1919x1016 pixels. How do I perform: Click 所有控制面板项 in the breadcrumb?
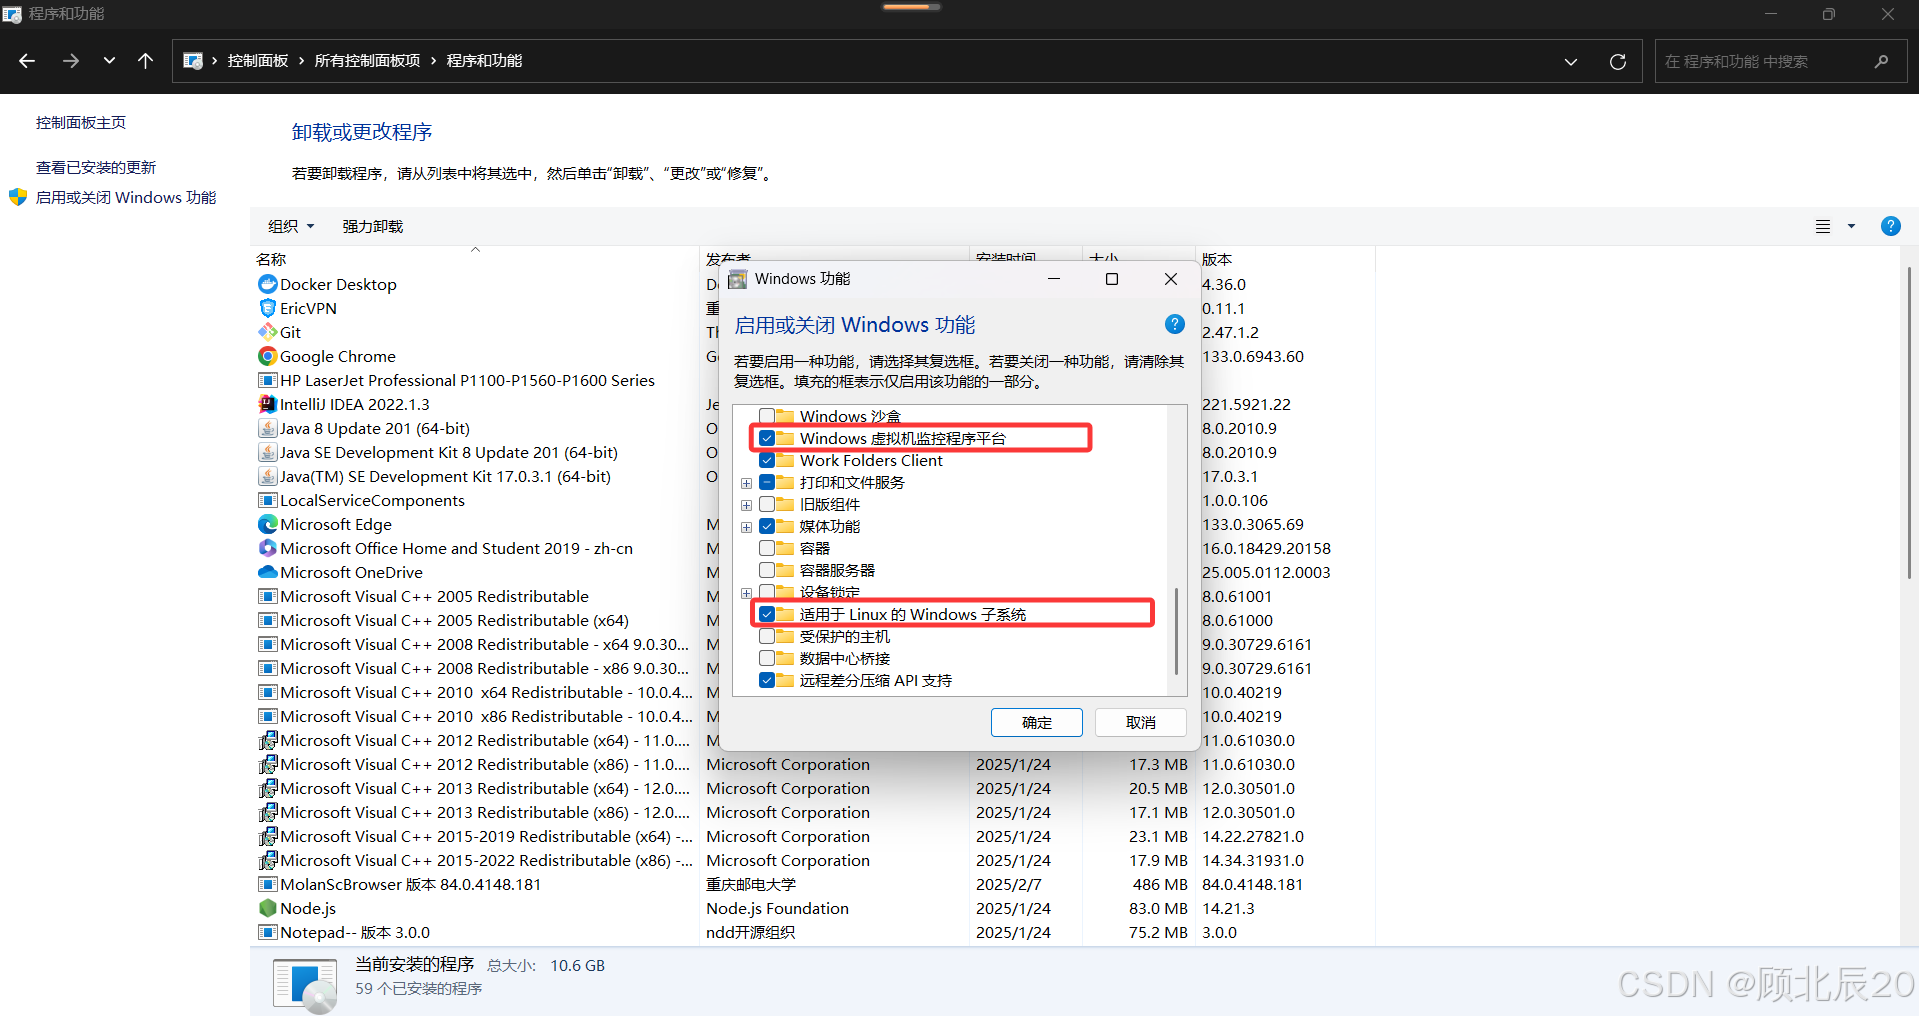(x=367, y=61)
